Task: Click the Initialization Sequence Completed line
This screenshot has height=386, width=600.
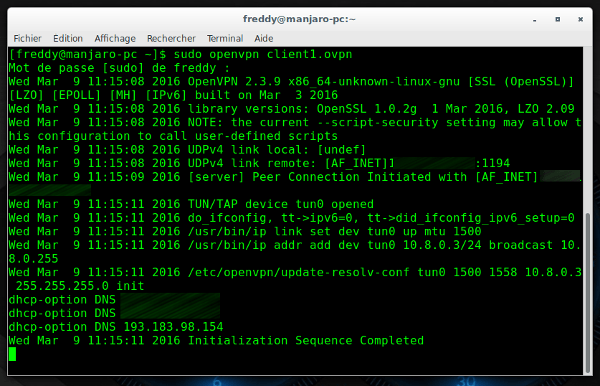Action: click(x=216, y=340)
